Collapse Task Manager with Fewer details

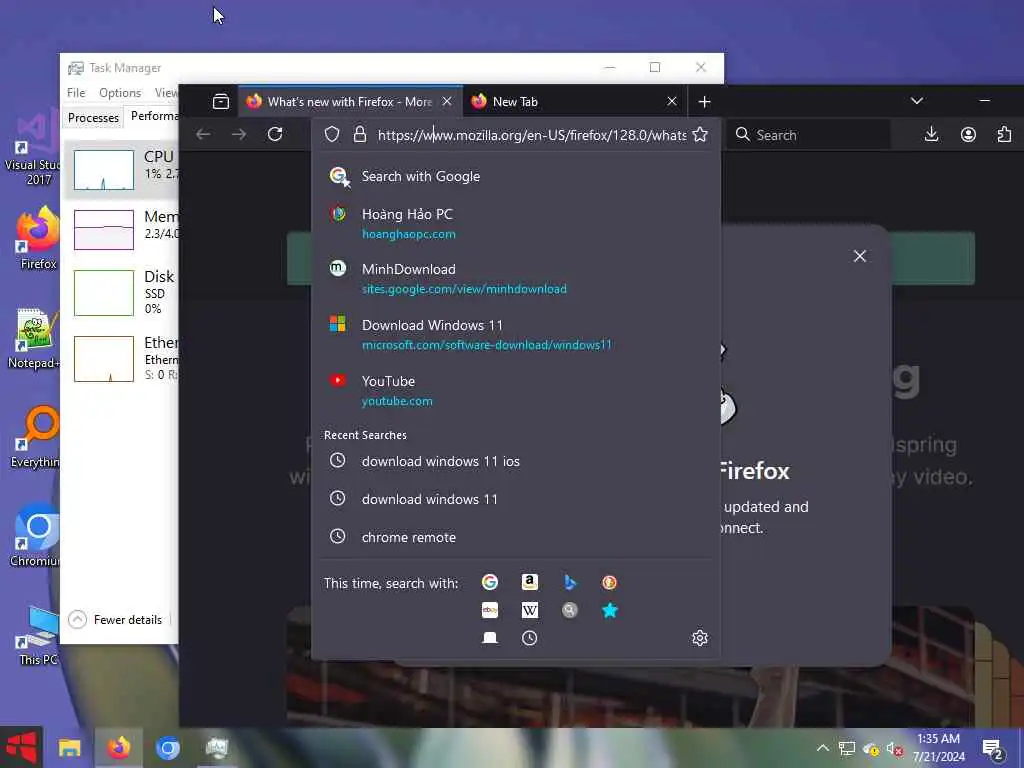(115, 619)
